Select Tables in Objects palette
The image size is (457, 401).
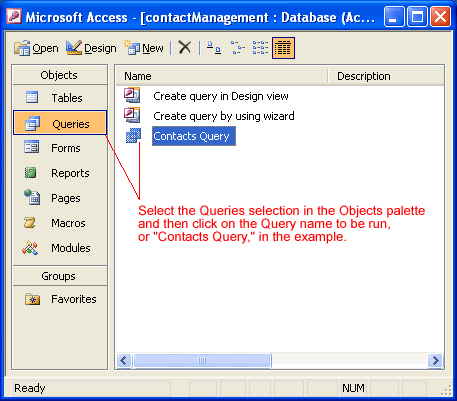pos(60,98)
